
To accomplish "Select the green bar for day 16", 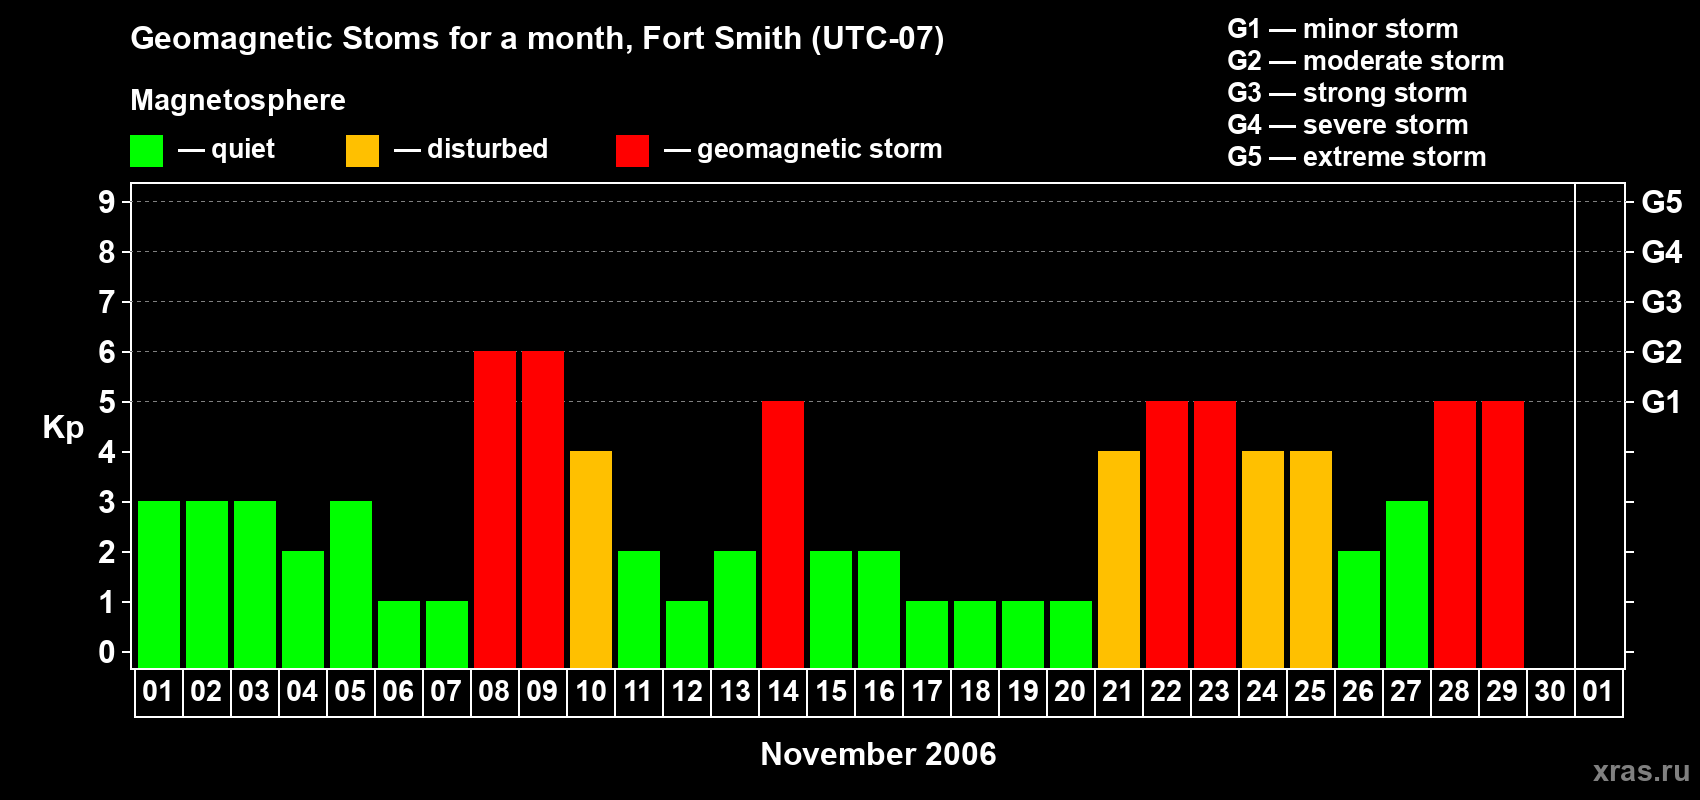I will click(879, 609).
